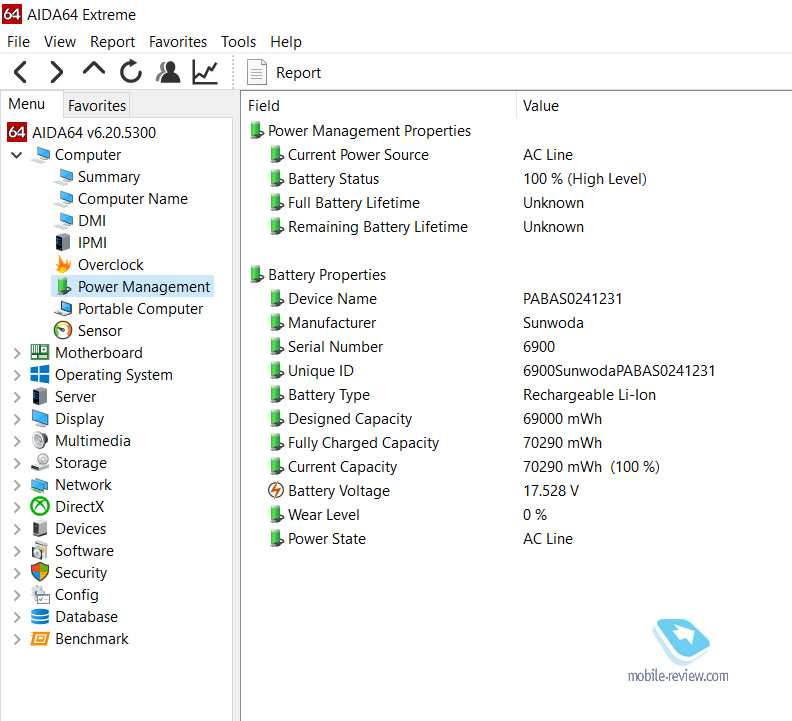
Task: Expand the Server tree node
Action: 17,397
